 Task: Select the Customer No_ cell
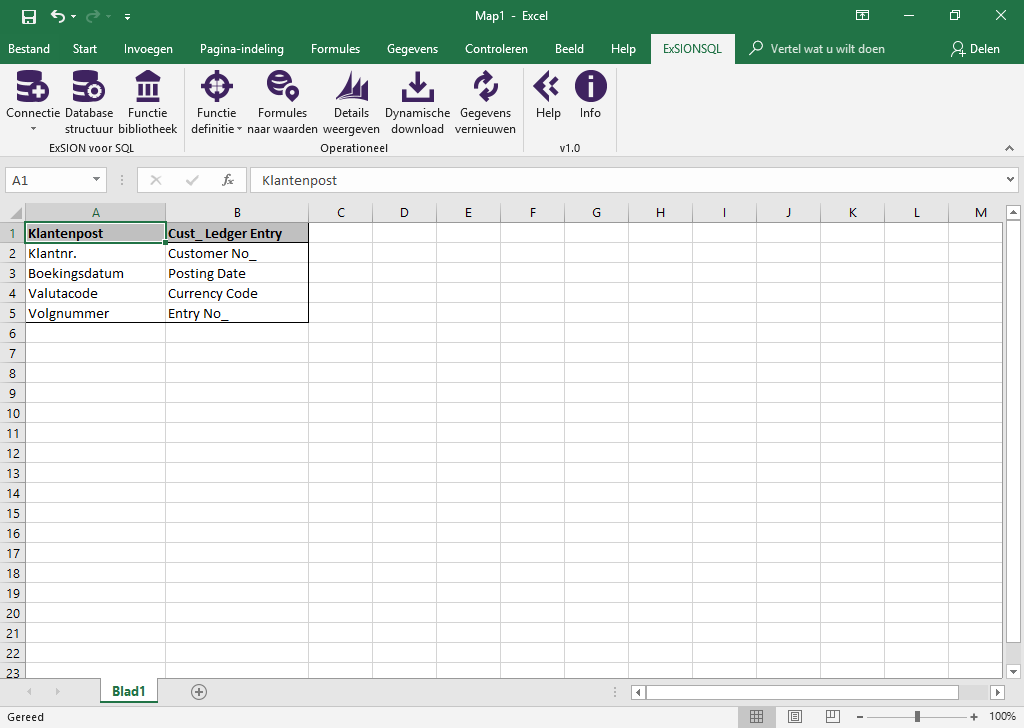[x=237, y=253]
